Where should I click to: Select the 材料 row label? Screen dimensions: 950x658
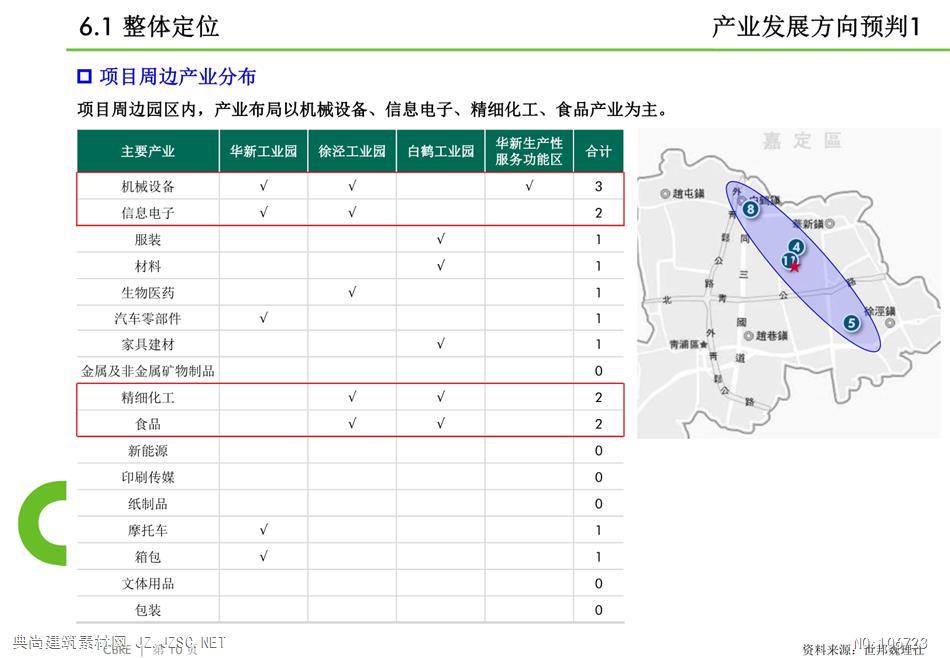148,266
